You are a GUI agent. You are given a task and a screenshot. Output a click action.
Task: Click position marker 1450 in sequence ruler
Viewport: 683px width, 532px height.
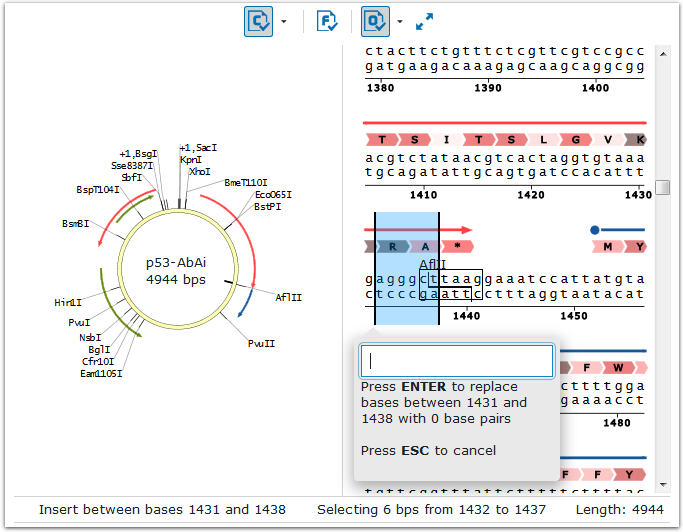[x=574, y=316]
